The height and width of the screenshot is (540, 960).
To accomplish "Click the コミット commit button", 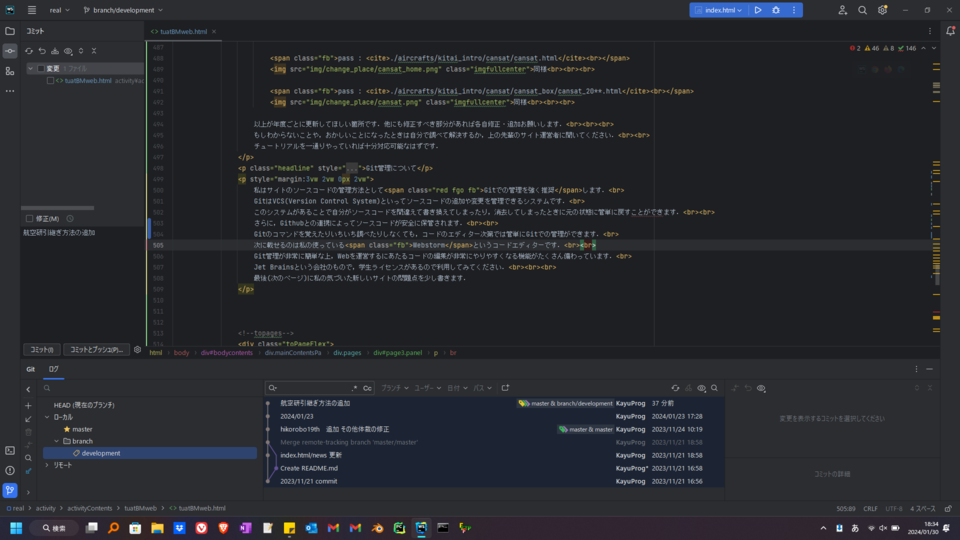I will [42, 350].
